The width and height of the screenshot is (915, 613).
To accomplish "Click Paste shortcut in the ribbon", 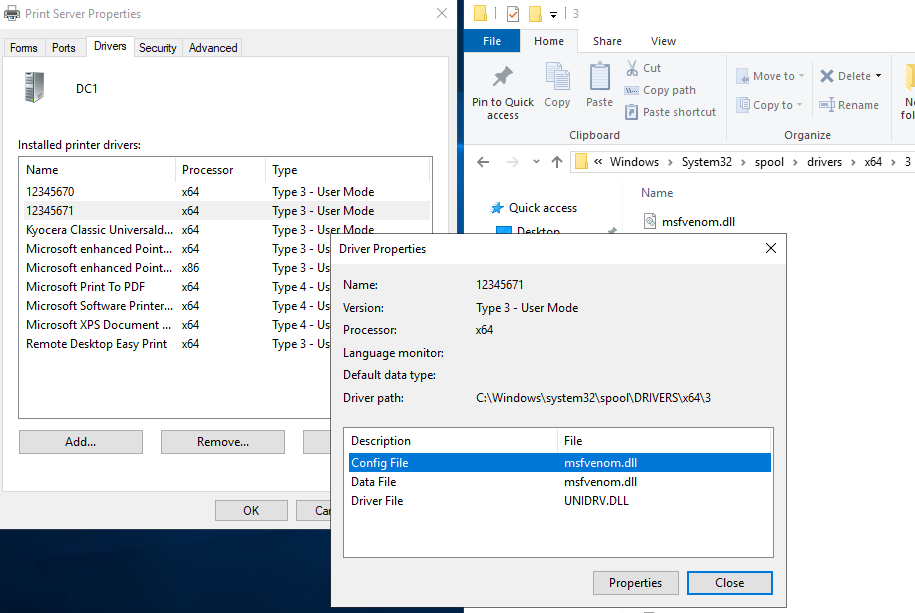I will [669, 112].
